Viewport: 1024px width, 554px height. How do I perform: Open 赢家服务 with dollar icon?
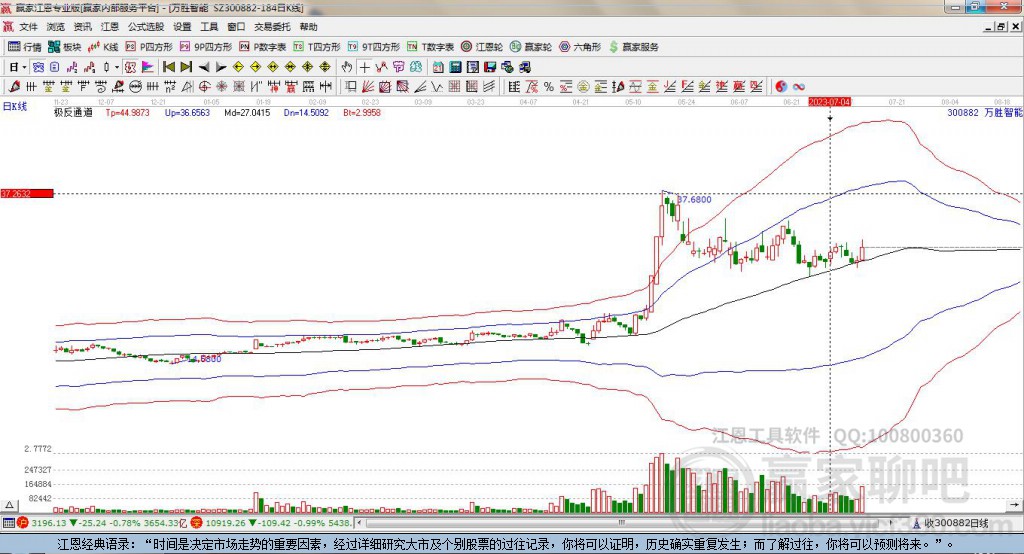(633, 47)
